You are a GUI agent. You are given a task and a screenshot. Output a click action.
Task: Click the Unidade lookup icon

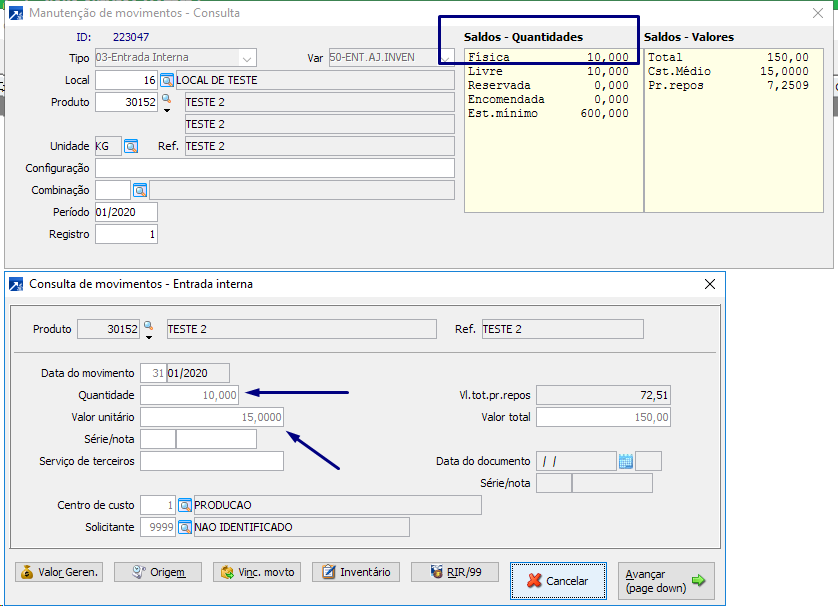131,146
